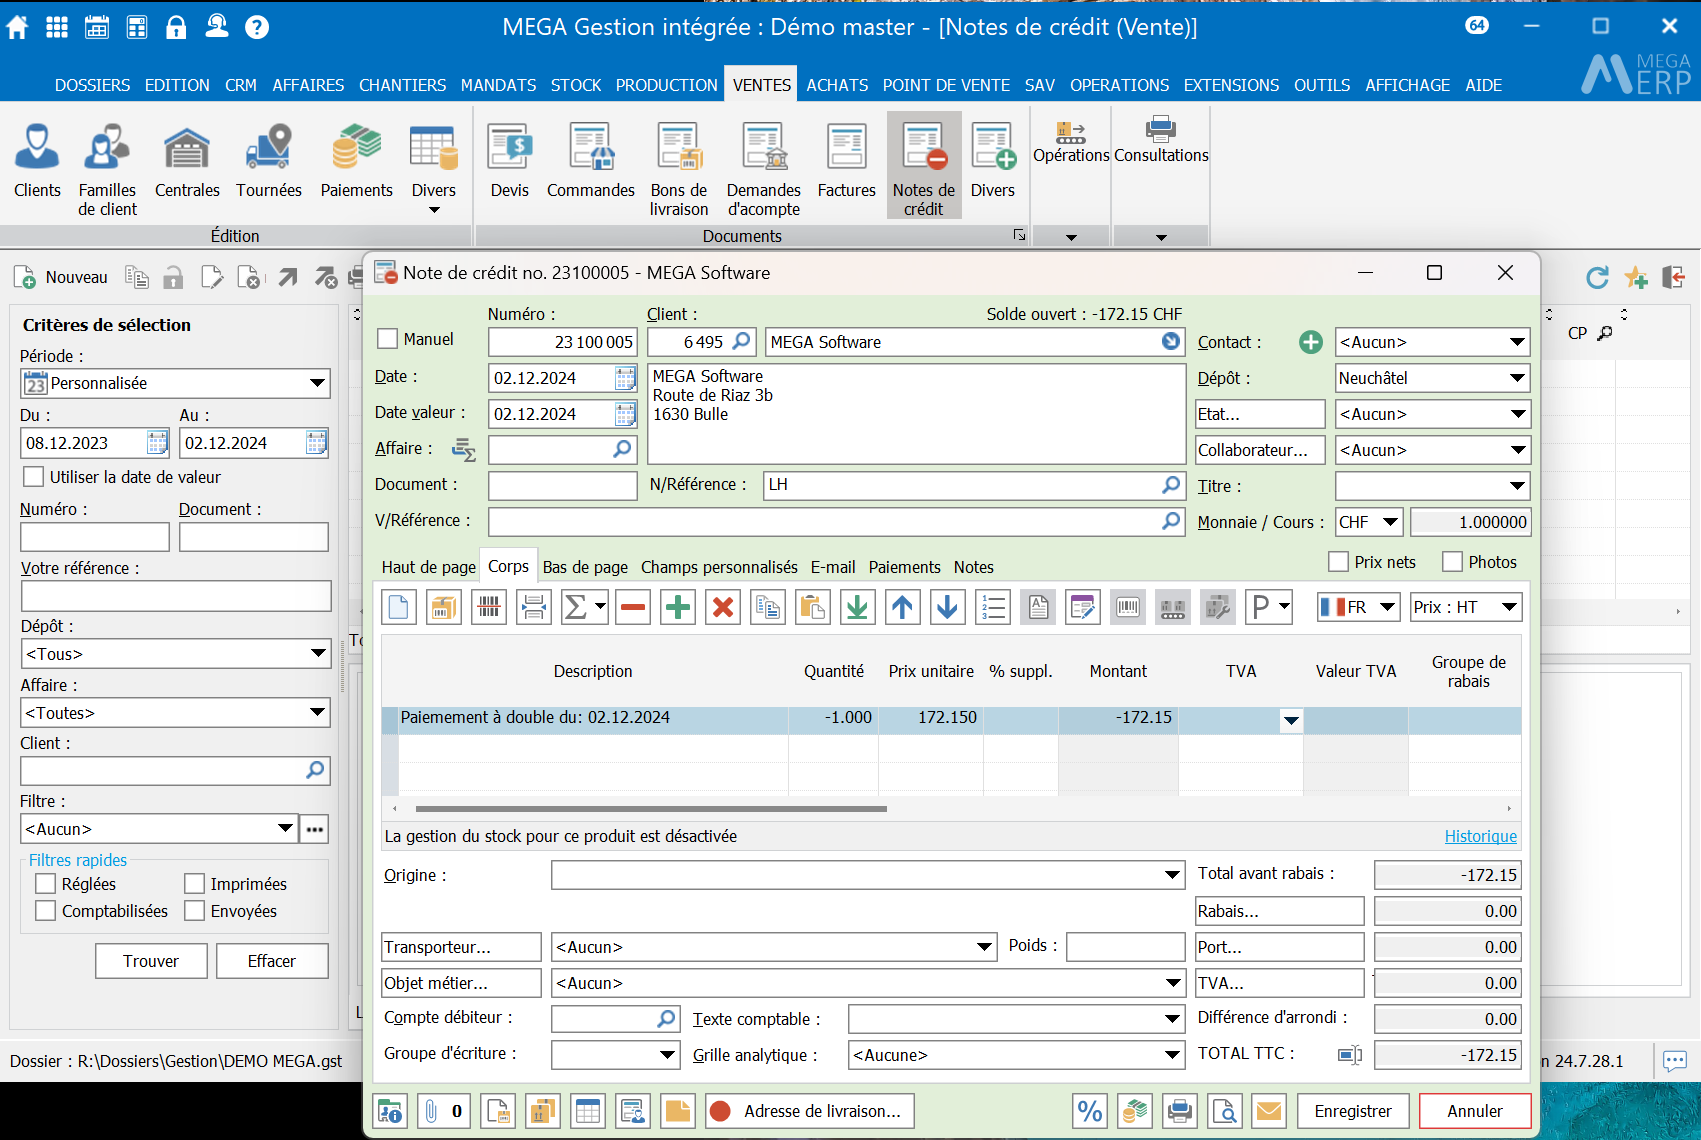Open the CHF currency dropdown
This screenshot has height=1140, width=1701.
(x=1368, y=522)
